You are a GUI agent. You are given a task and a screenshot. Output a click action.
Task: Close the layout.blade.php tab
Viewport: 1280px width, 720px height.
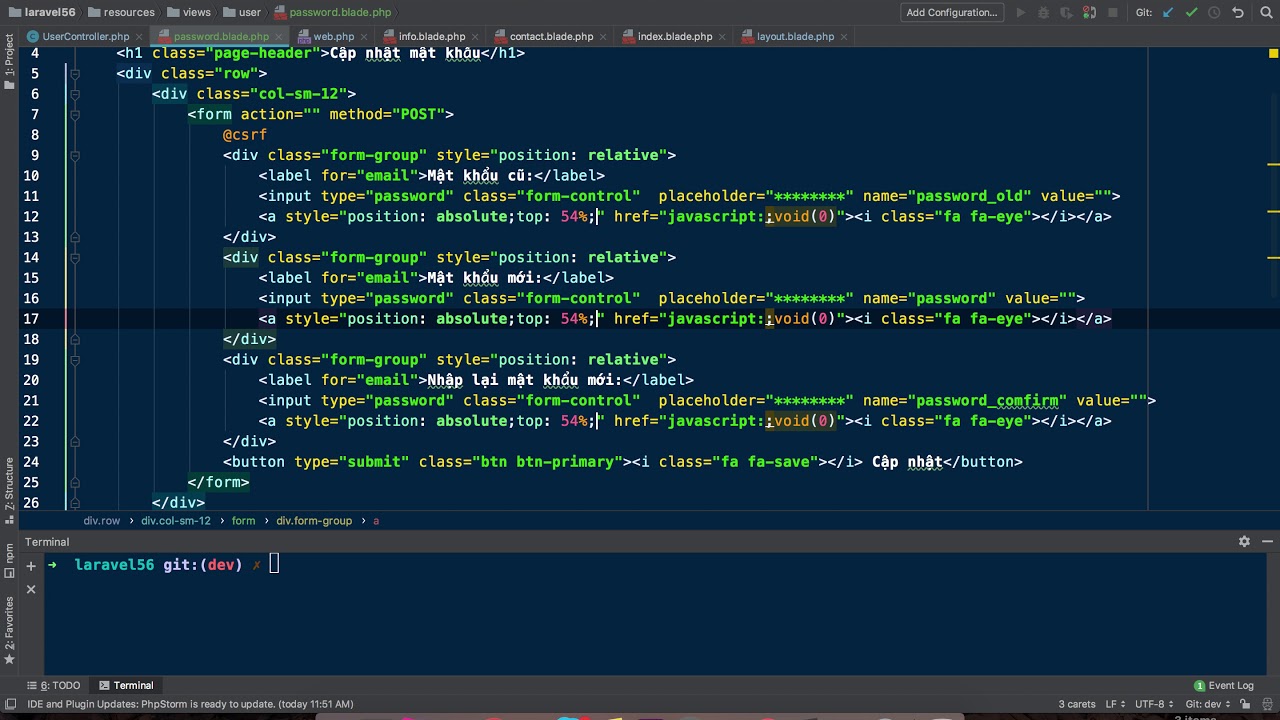pyautogui.click(x=842, y=37)
